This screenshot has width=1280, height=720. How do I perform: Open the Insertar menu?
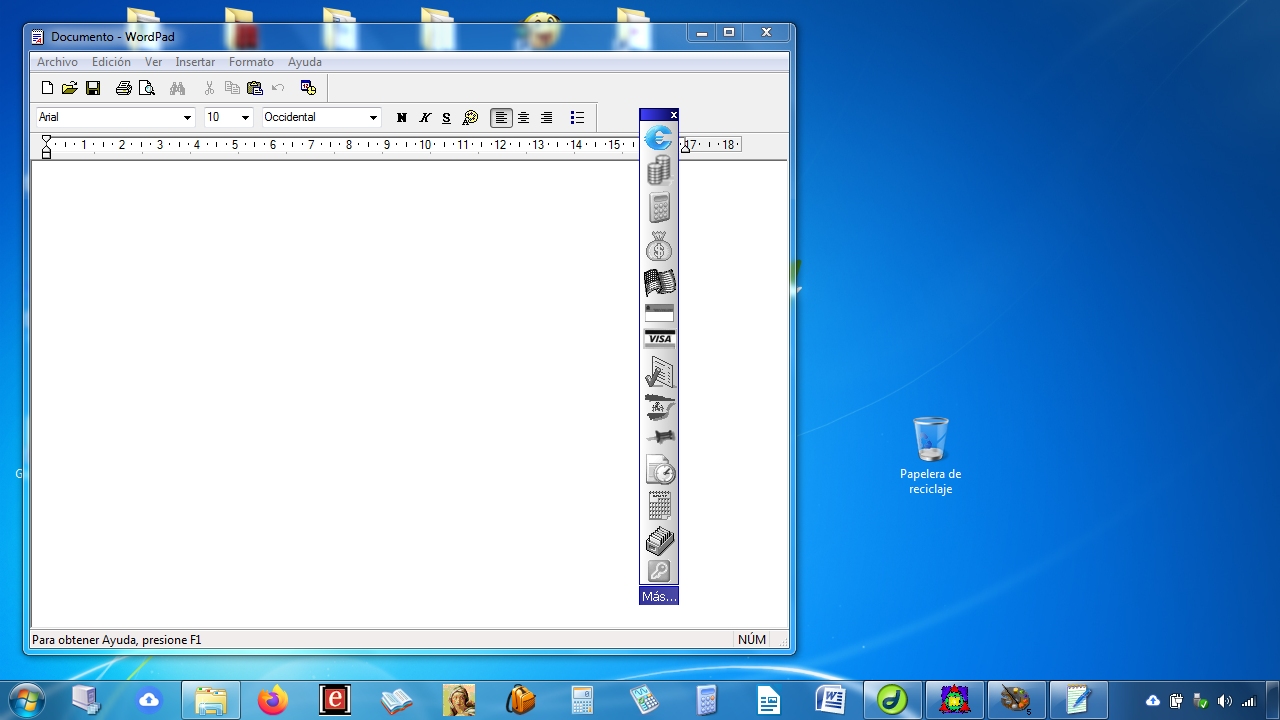[195, 62]
